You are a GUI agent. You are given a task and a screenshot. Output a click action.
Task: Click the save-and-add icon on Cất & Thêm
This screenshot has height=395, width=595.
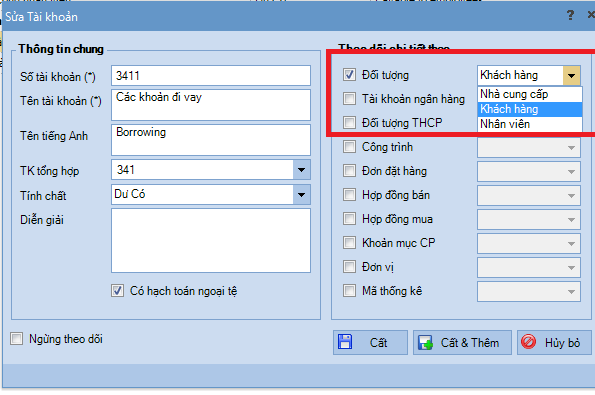click(x=425, y=343)
